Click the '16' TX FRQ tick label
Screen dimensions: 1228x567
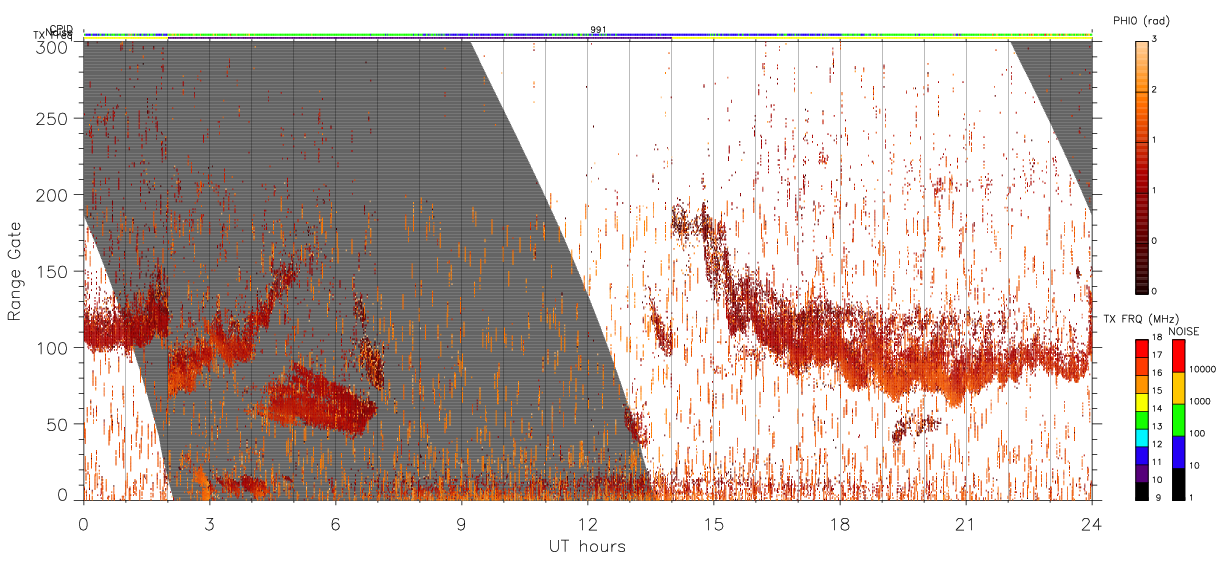(1159, 372)
